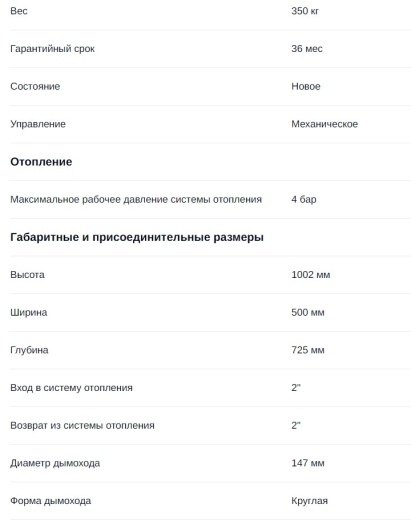Select the 36 мес warranty value
Viewport: 411px width, 520px height.
(307, 49)
